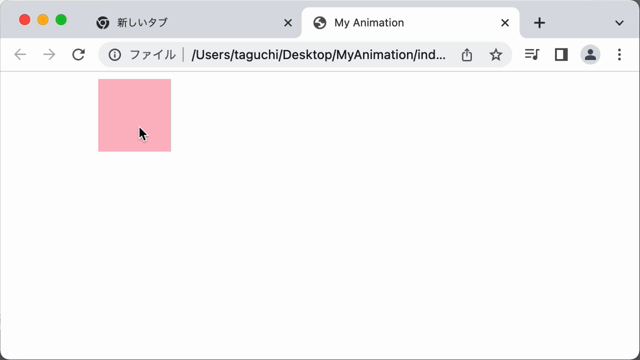Expand the tab search chevron

[x=619, y=23]
